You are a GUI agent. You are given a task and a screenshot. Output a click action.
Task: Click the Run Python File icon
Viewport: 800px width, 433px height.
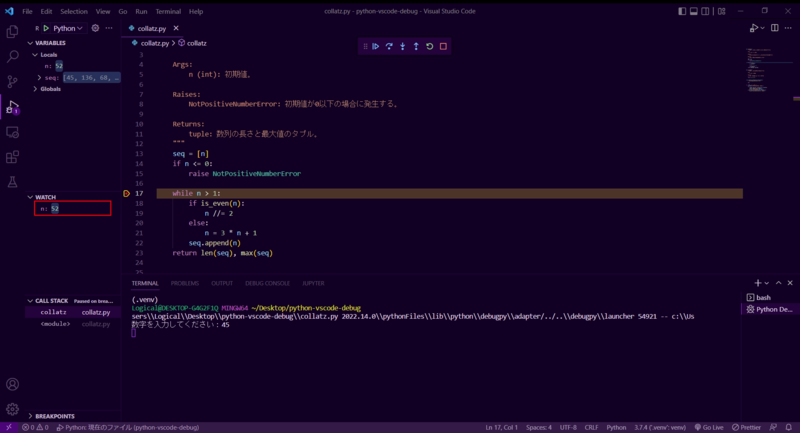click(754, 28)
